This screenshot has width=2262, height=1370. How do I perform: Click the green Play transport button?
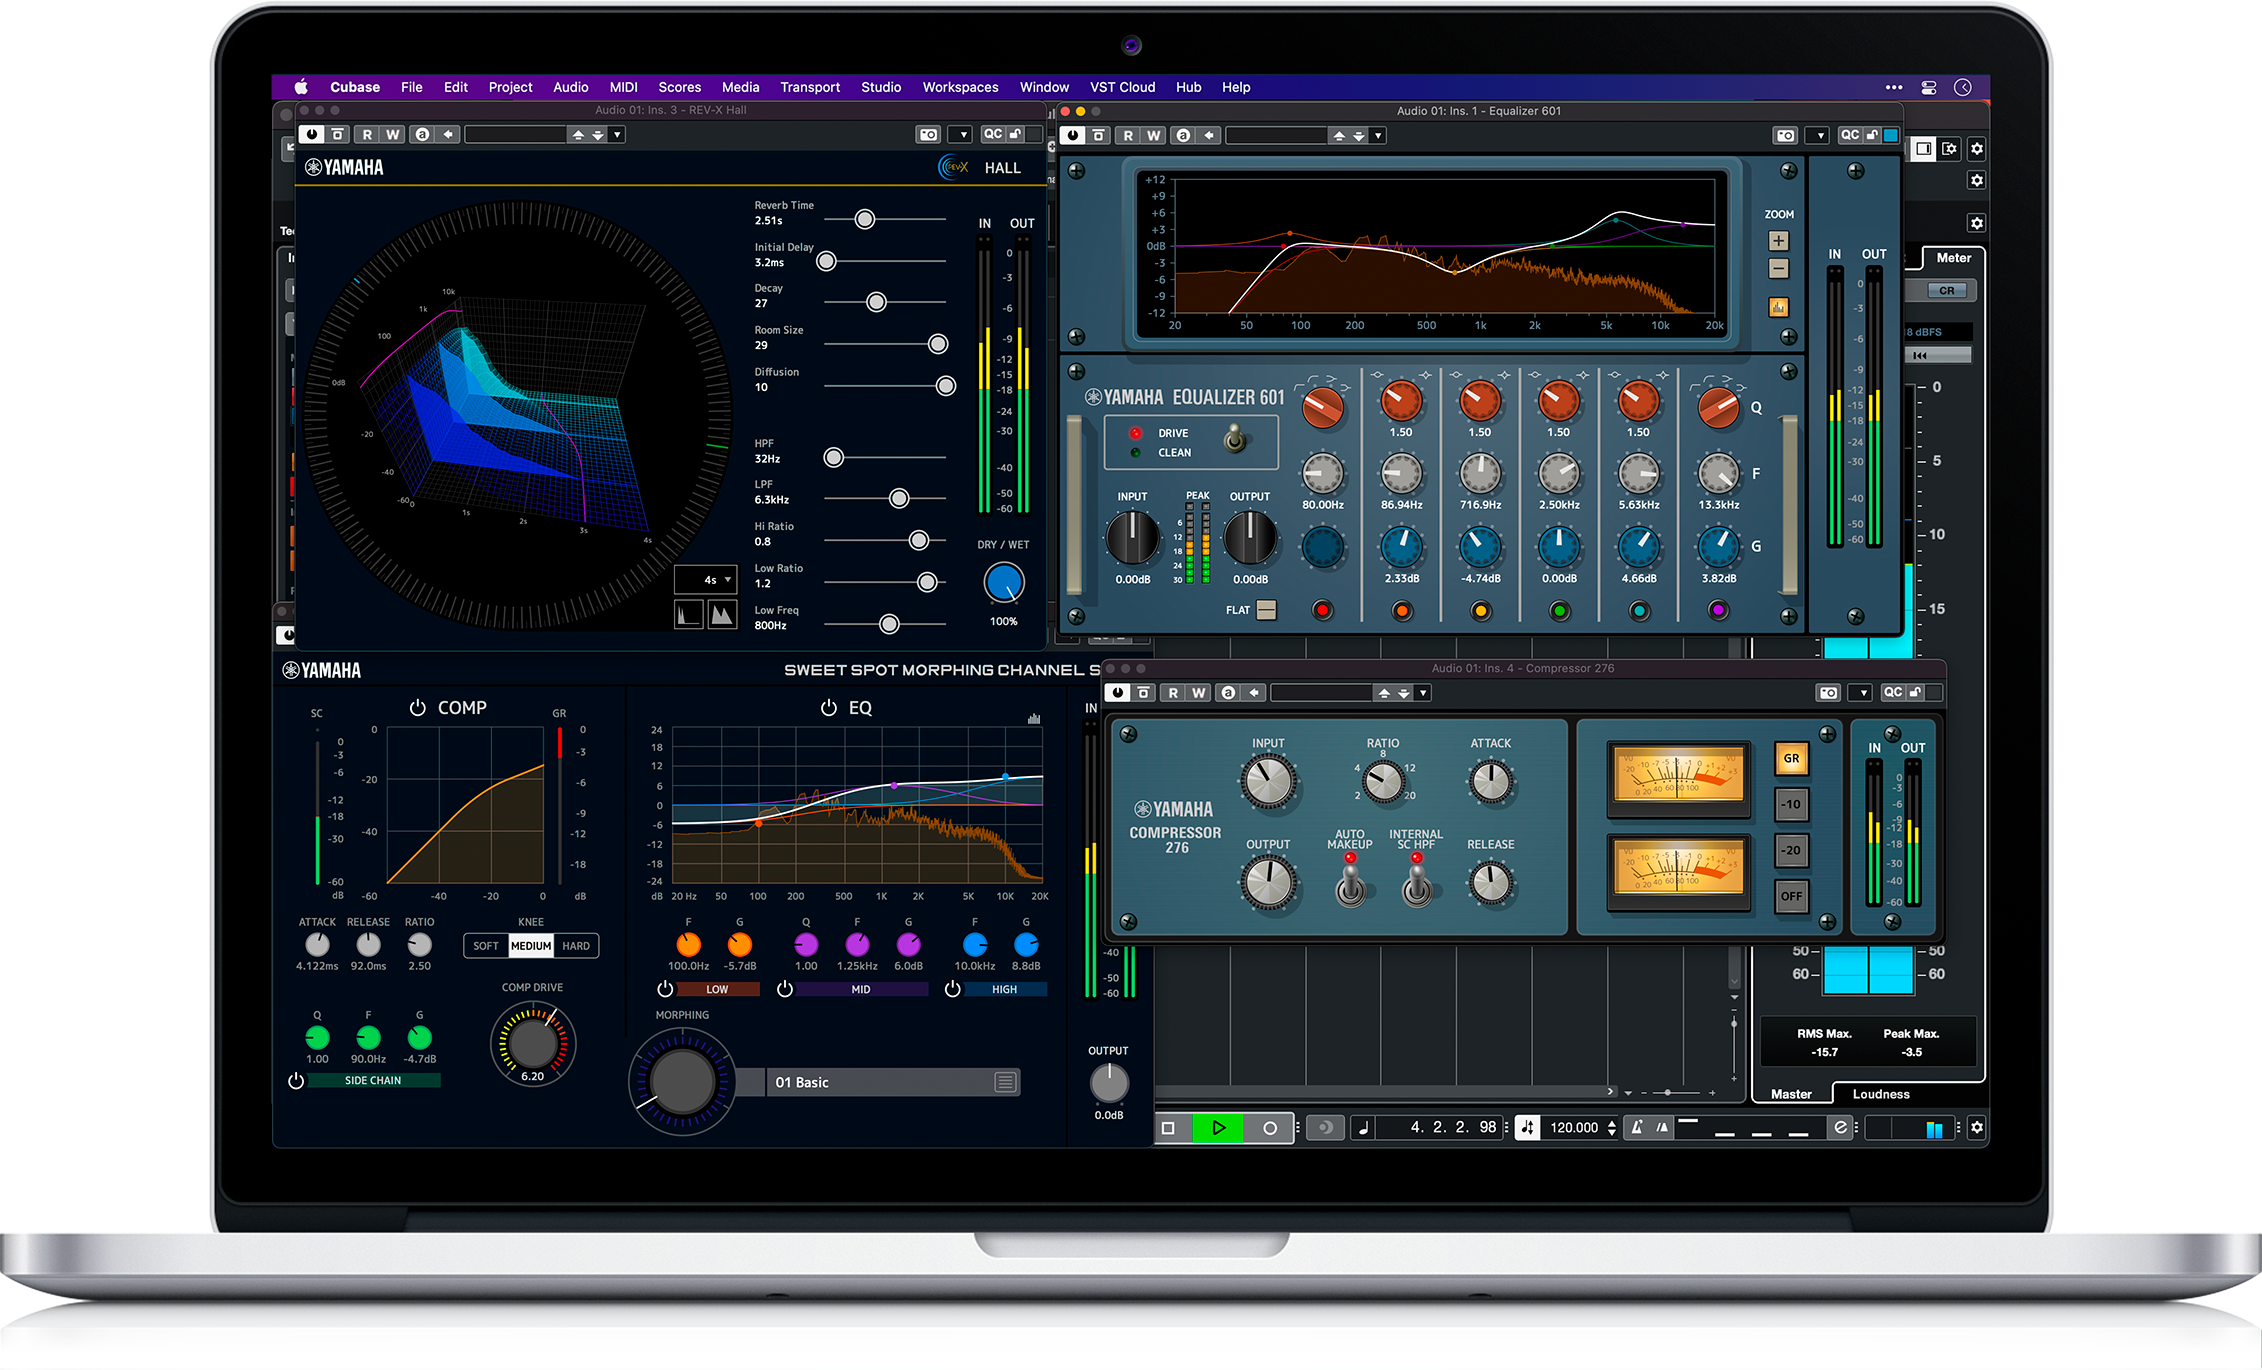pyautogui.click(x=1218, y=1128)
